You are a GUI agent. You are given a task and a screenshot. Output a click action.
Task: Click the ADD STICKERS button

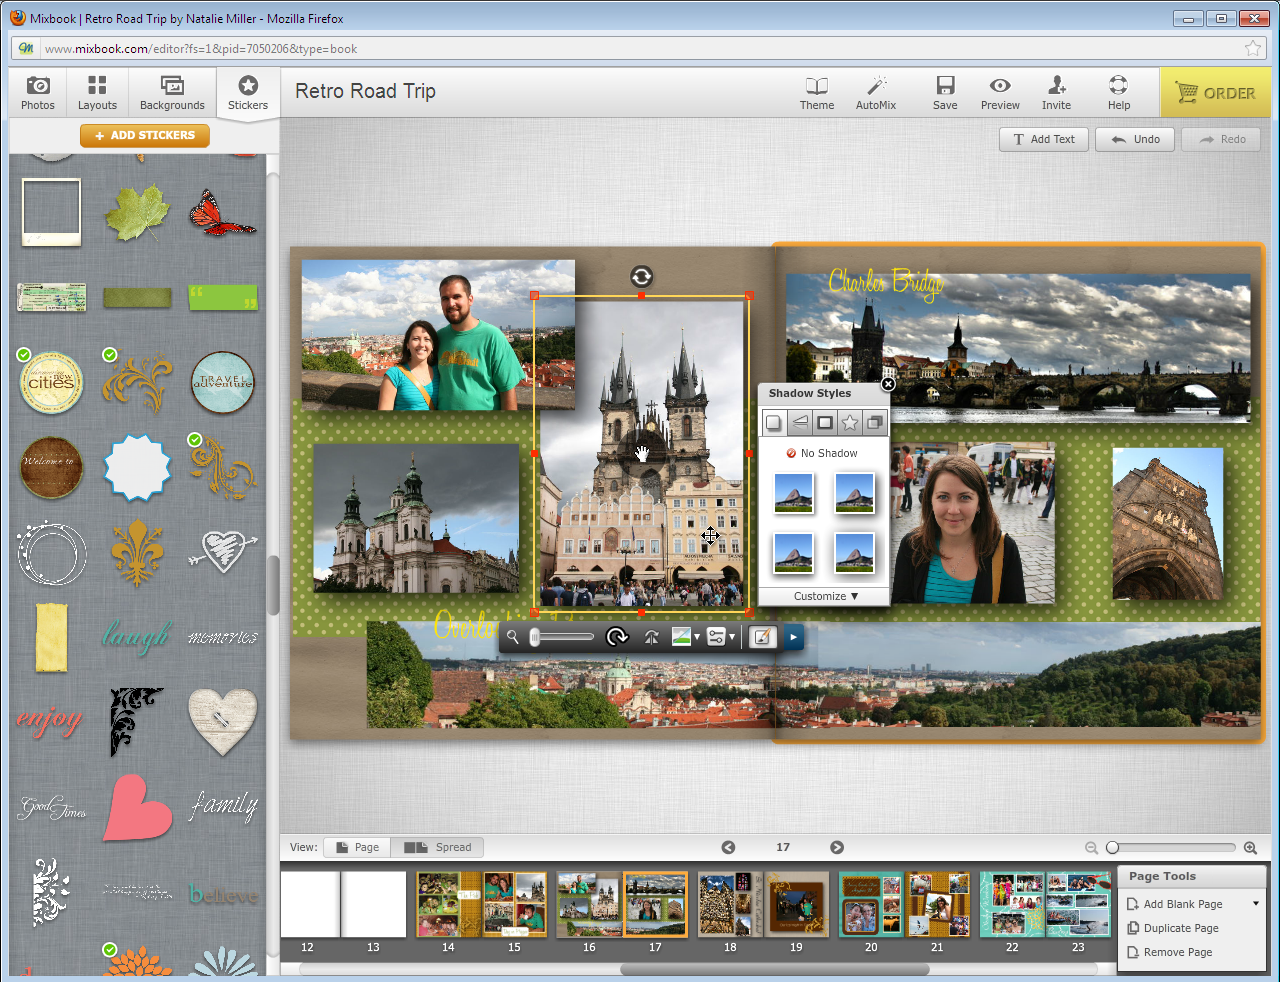click(x=145, y=135)
